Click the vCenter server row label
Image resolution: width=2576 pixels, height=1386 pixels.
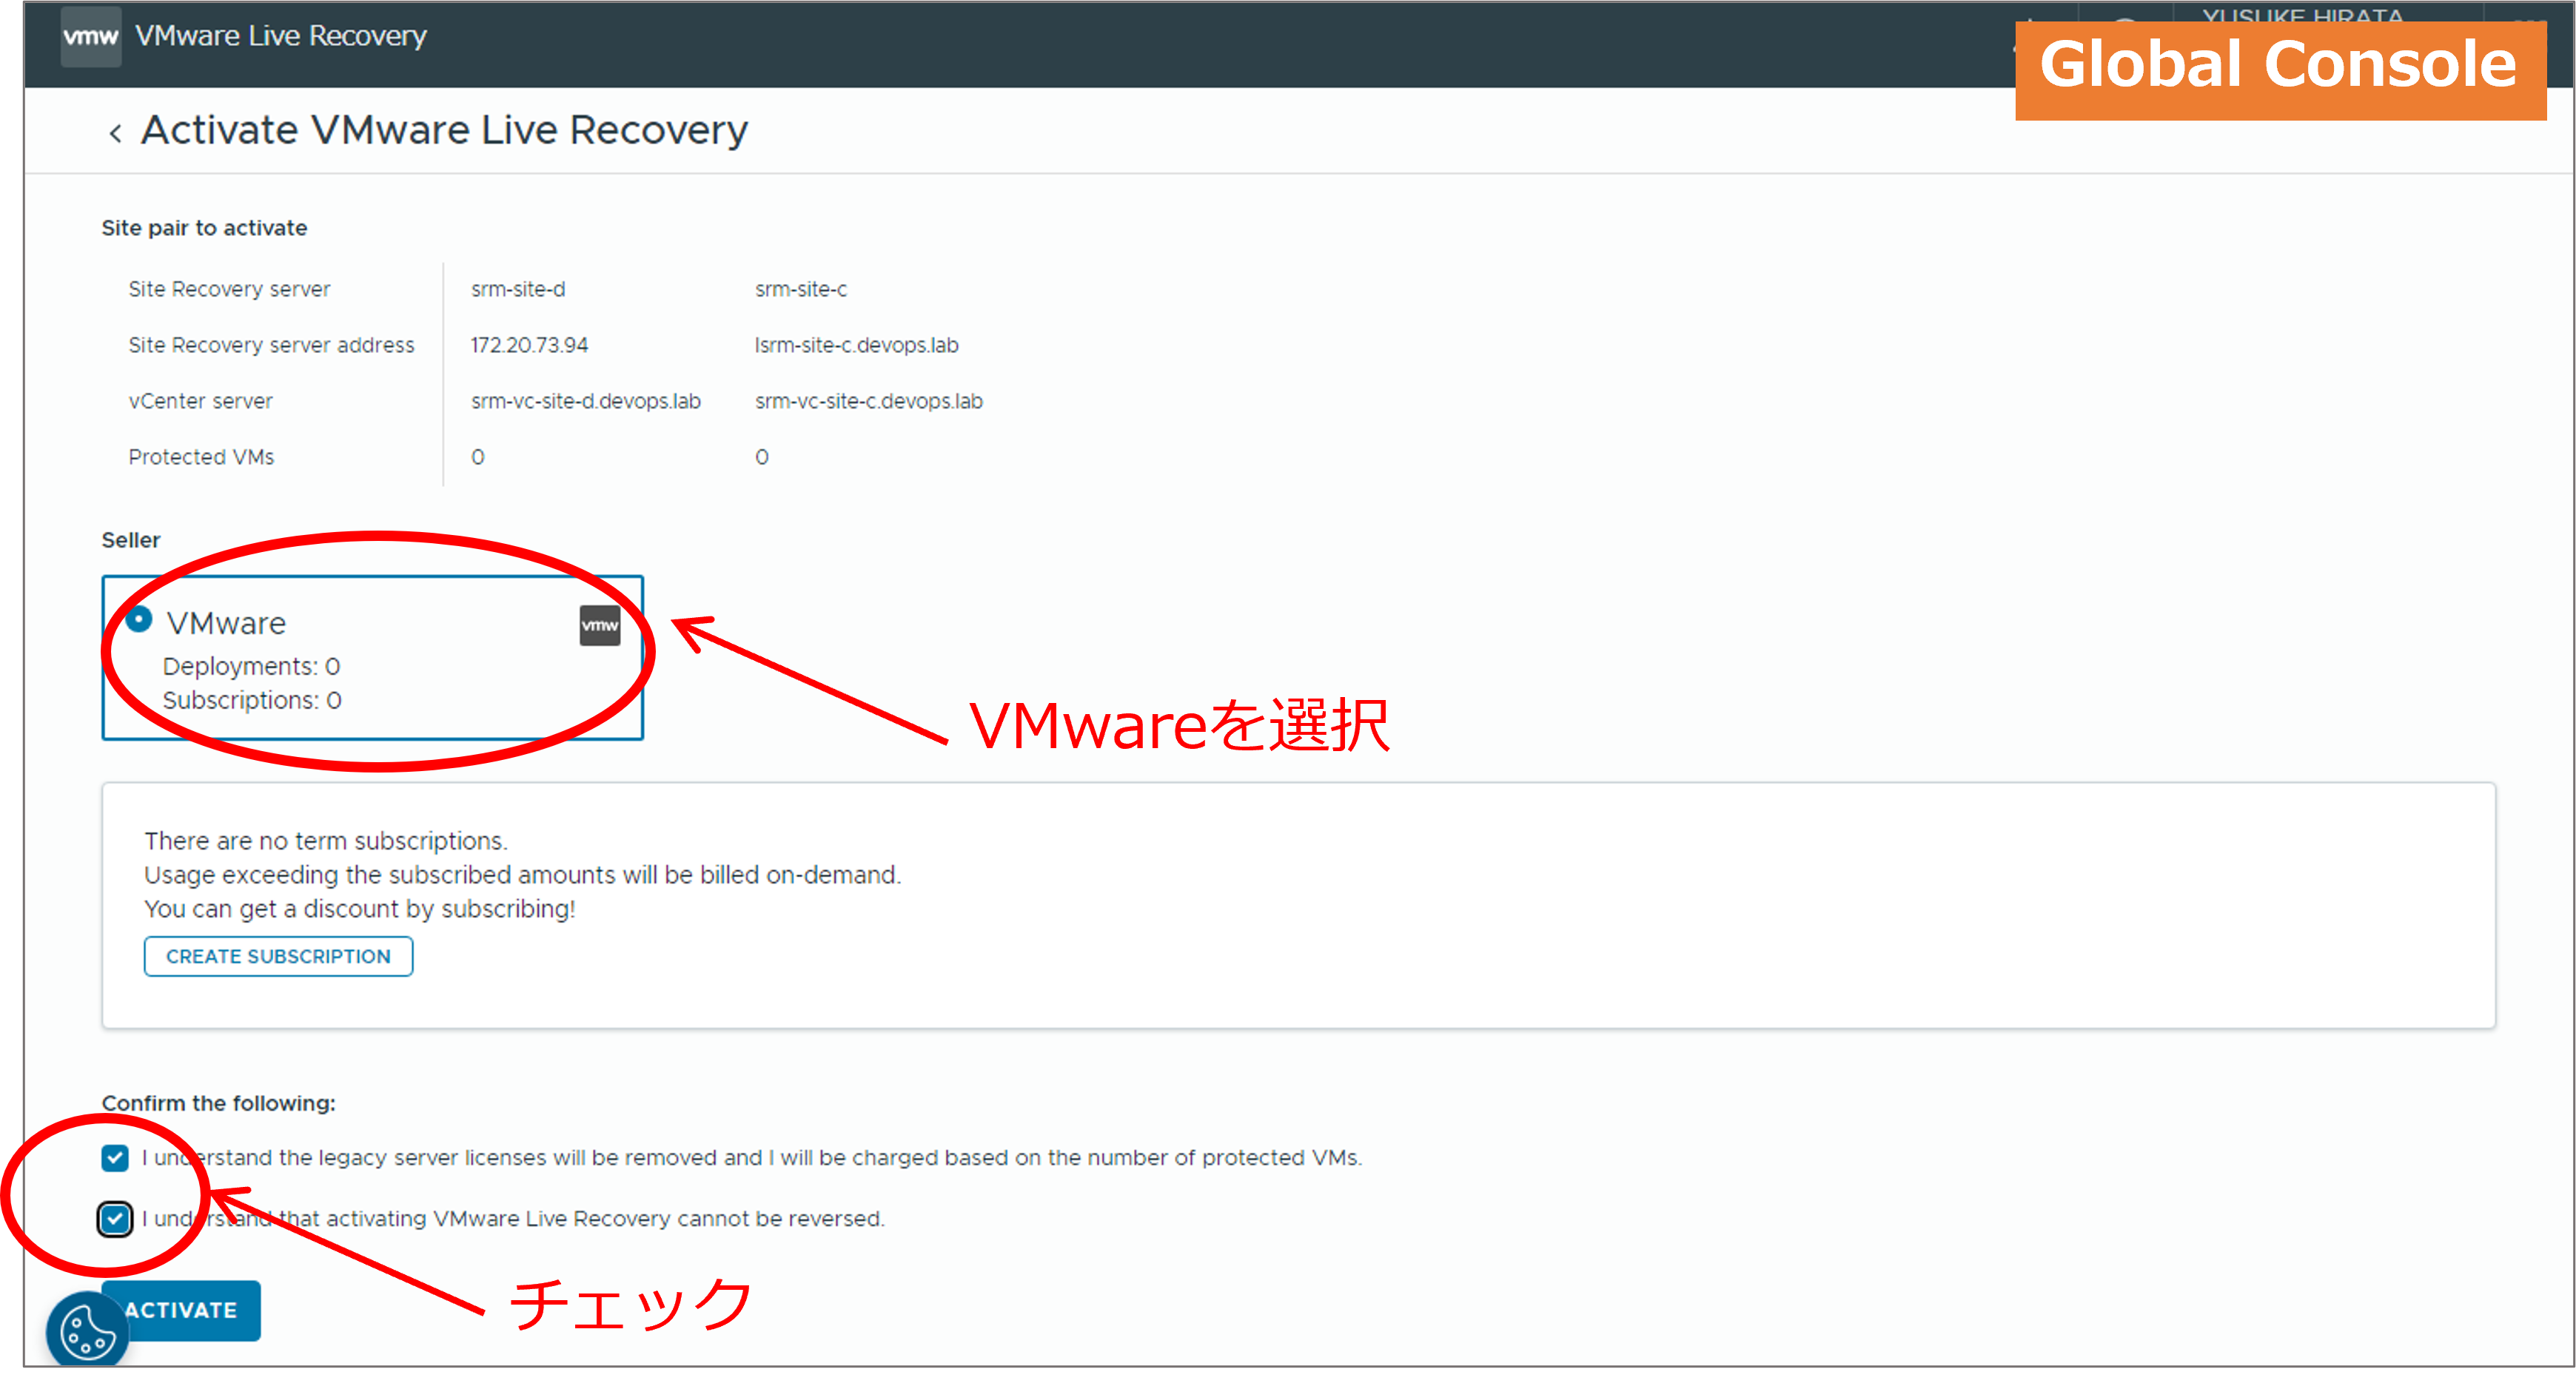[x=200, y=401]
